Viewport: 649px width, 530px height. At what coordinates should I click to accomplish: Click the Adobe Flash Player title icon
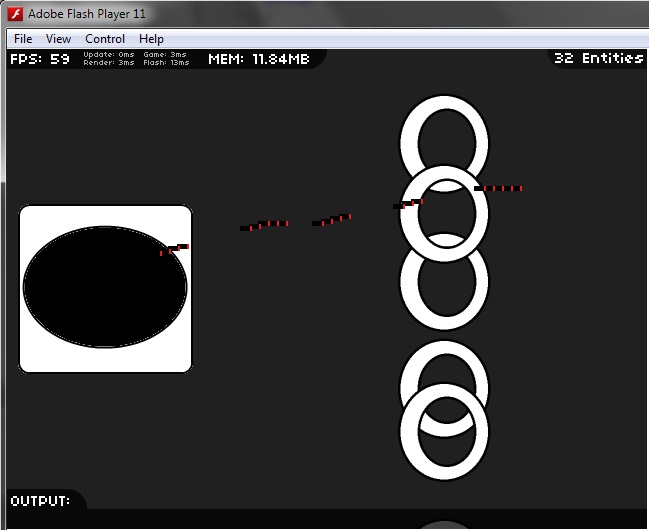(x=16, y=14)
